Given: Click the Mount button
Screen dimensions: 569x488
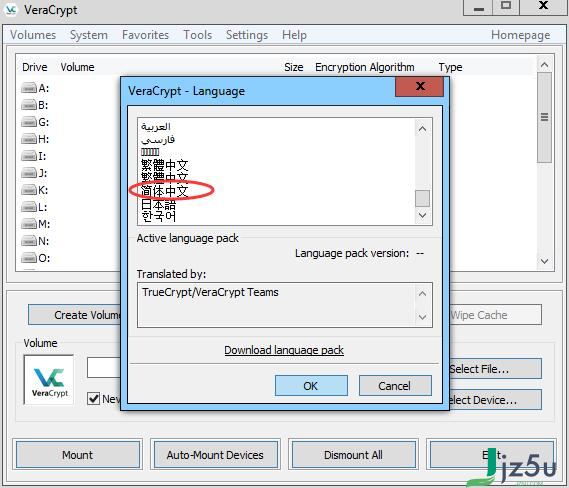Looking at the screenshot, I should (x=77, y=455).
